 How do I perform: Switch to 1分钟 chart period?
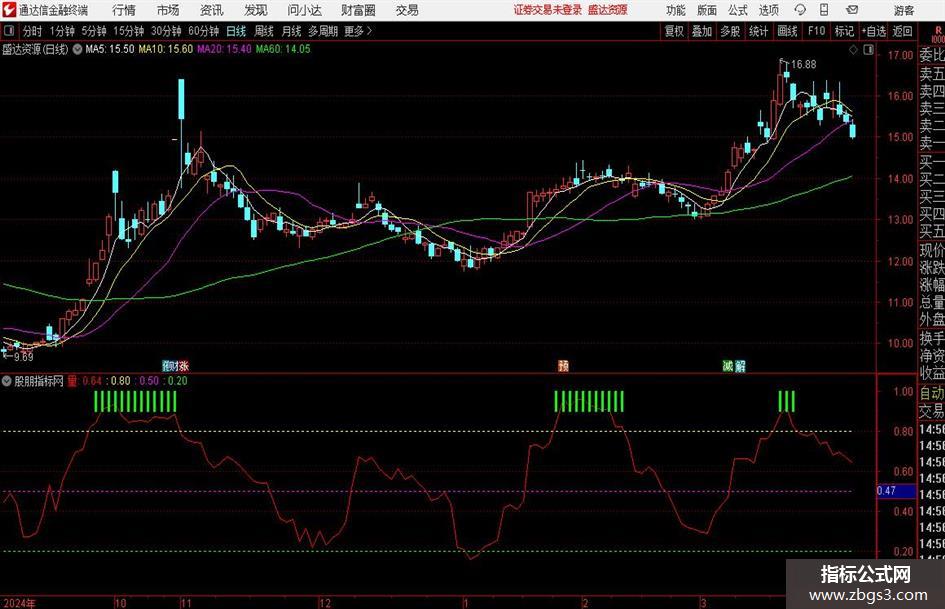tap(61, 31)
